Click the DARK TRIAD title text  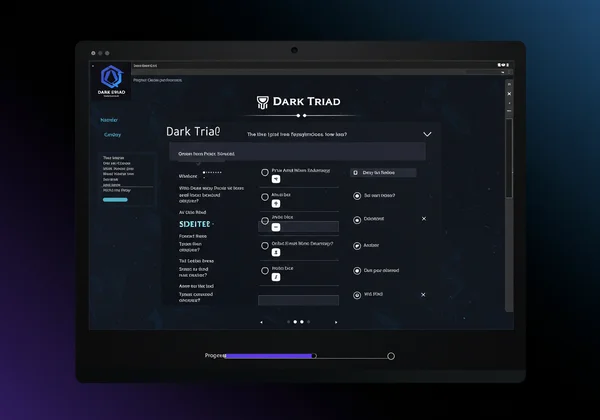[x=307, y=102]
